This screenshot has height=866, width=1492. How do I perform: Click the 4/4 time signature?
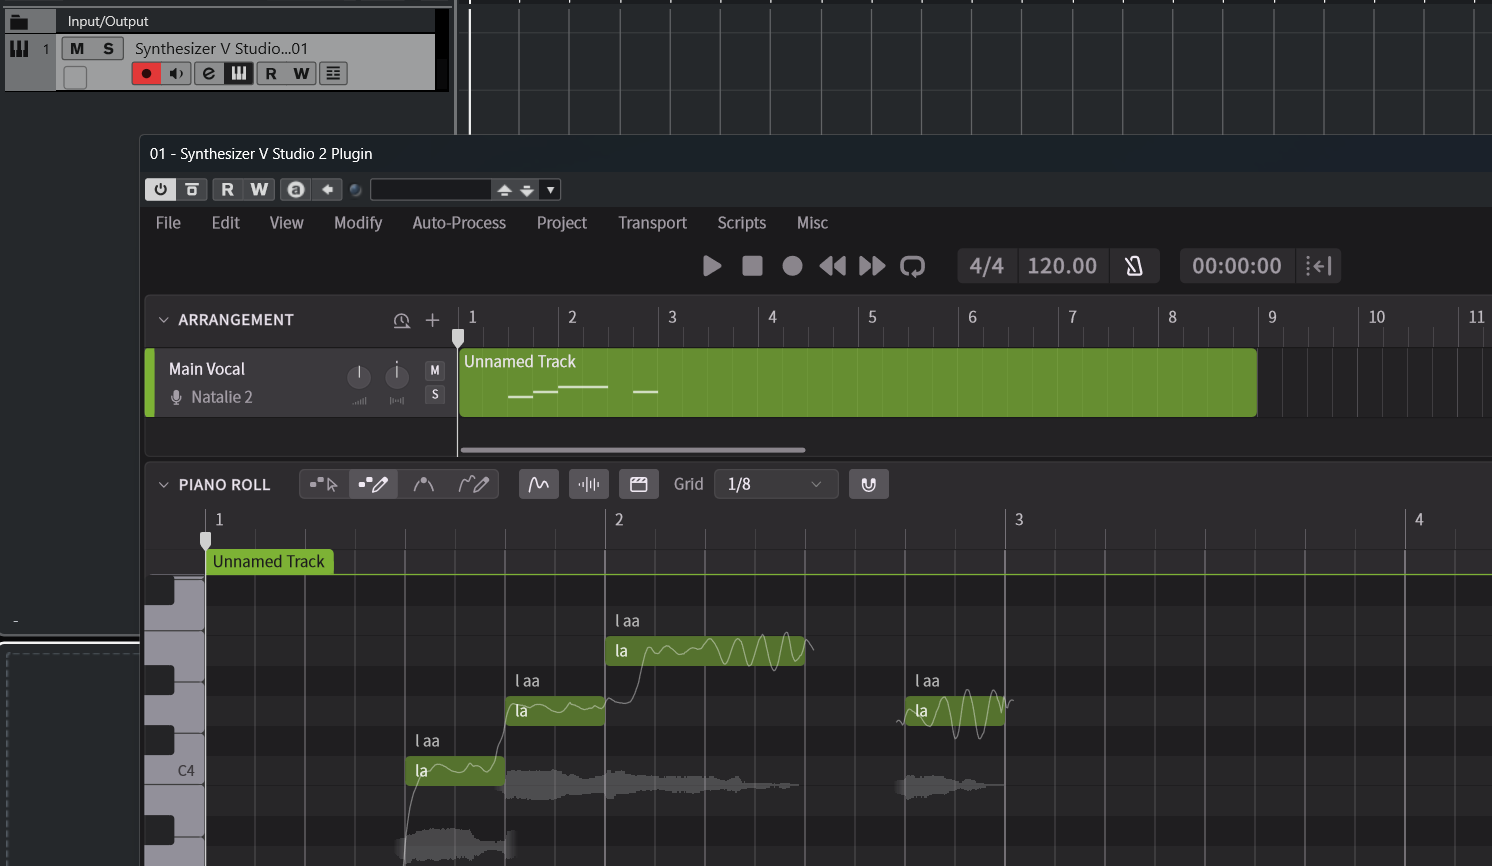[x=986, y=266]
